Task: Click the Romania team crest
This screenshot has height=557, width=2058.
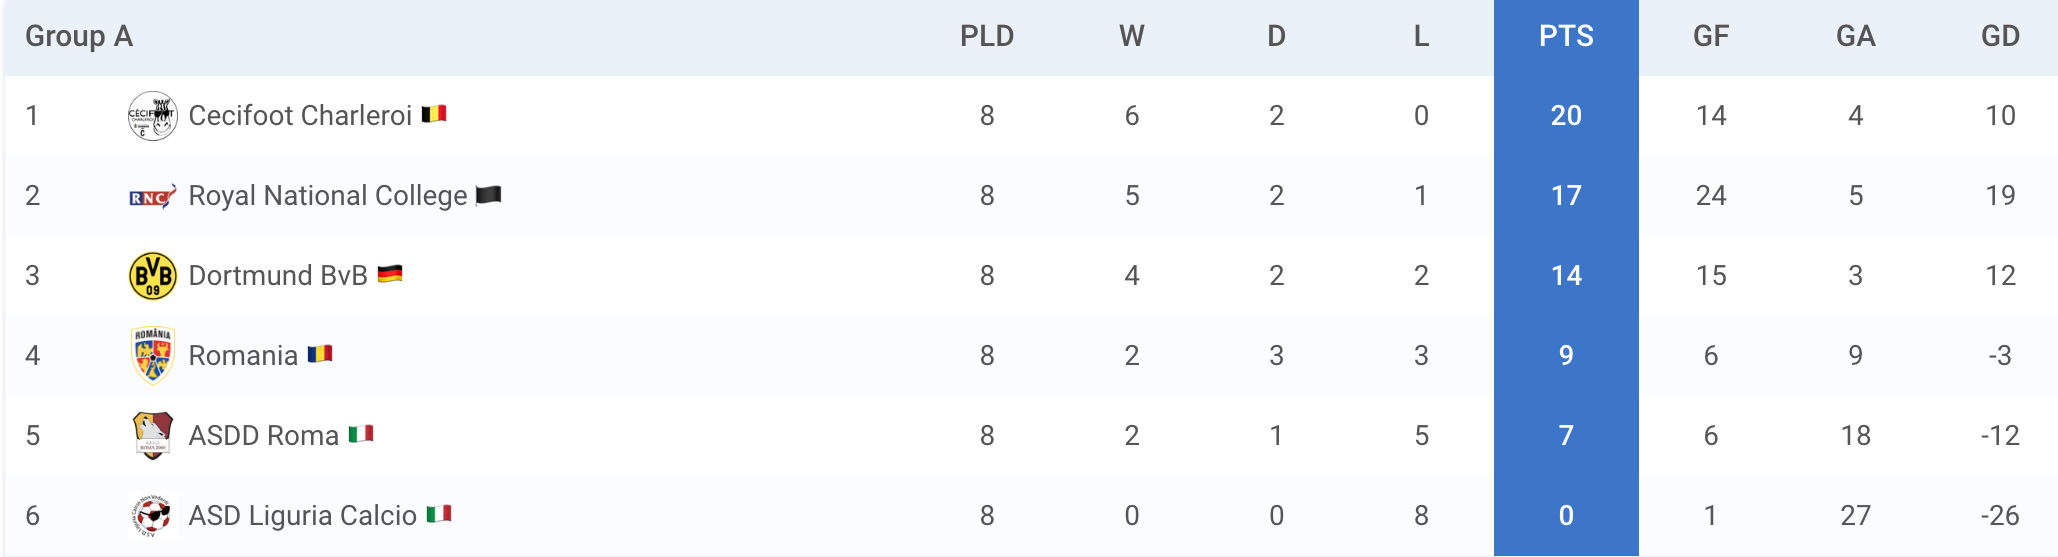Action: point(153,356)
